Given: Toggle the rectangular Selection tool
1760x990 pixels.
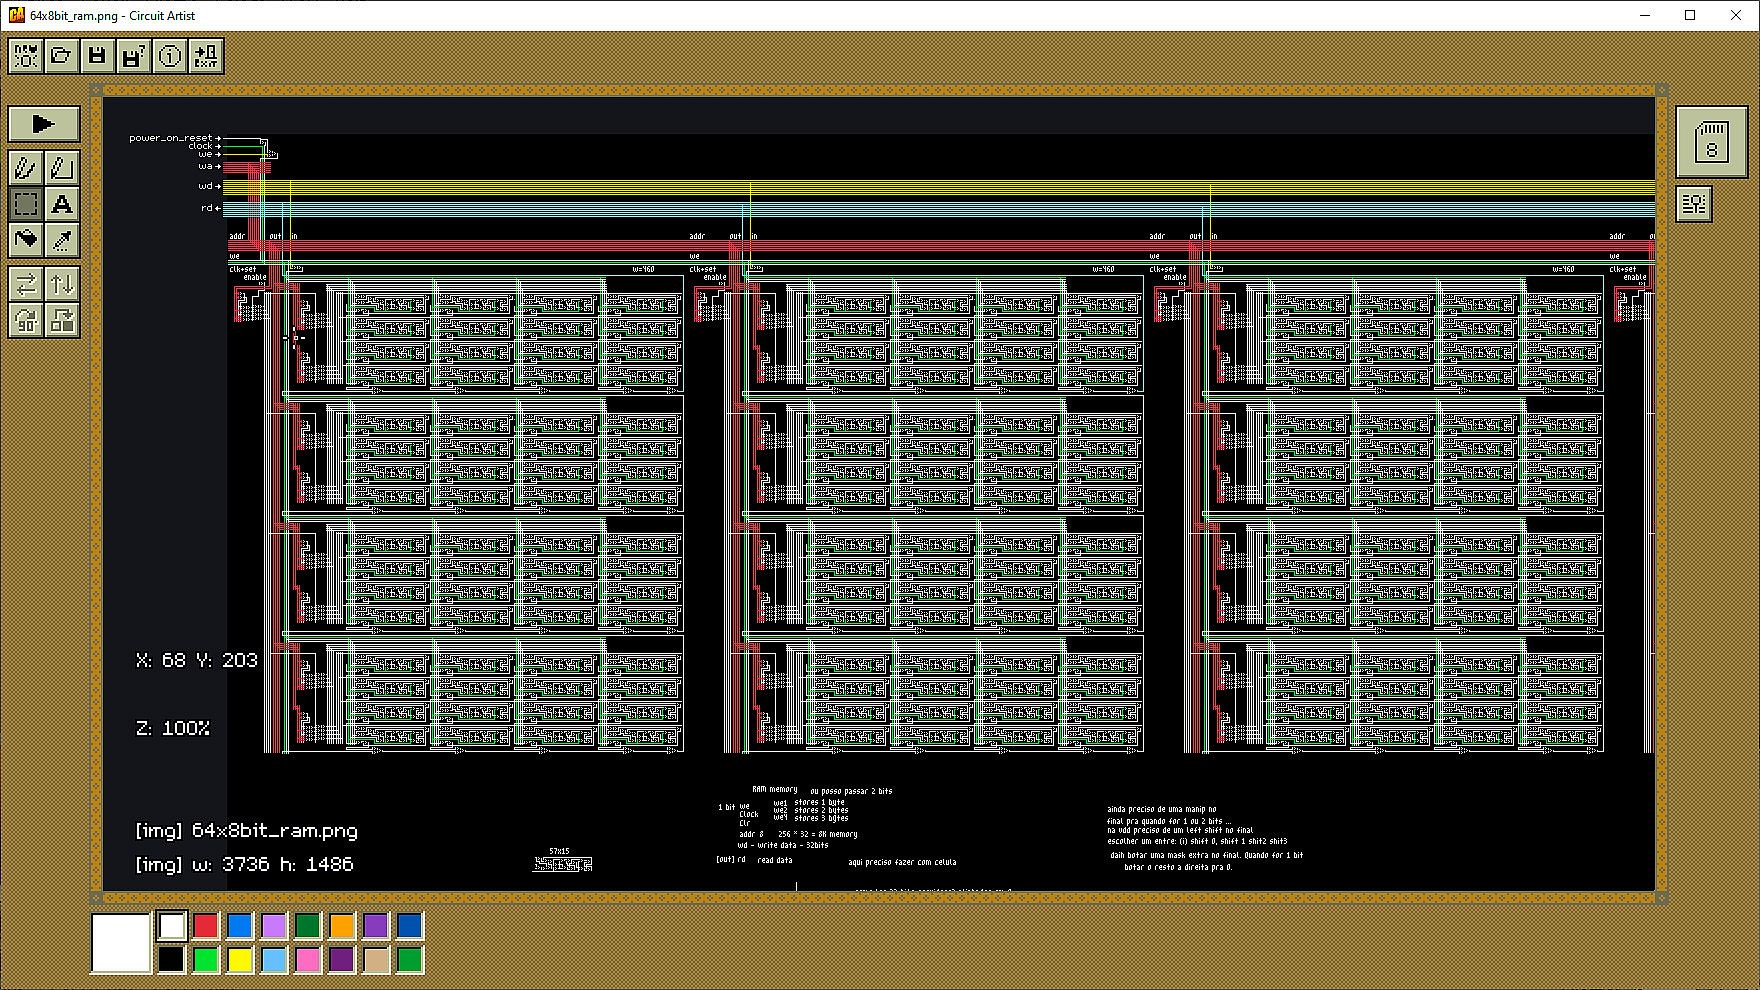Looking at the screenshot, I should click(26, 204).
